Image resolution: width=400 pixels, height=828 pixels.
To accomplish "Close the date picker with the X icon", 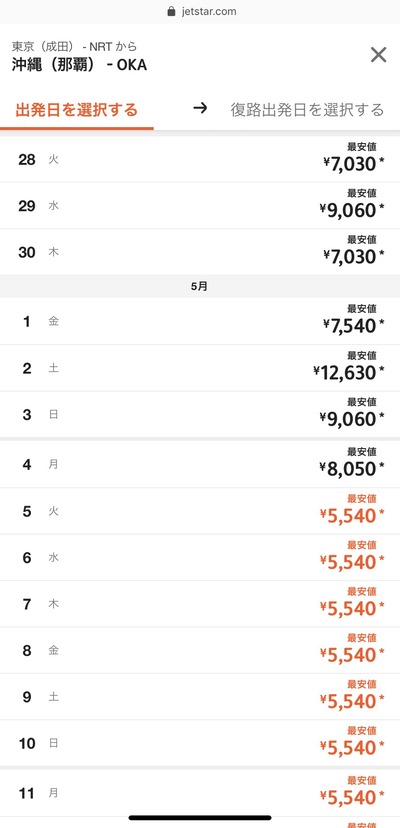I will pyautogui.click(x=378, y=55).
